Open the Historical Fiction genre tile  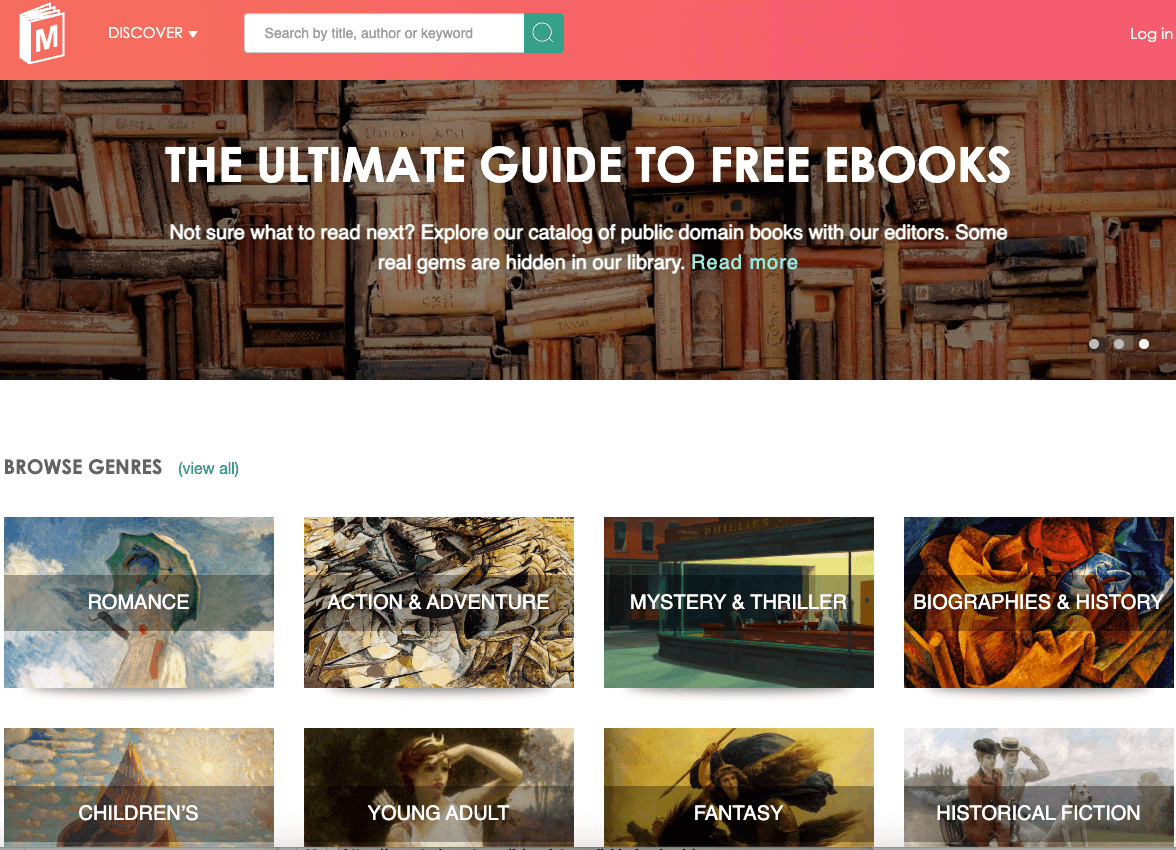1039,788
